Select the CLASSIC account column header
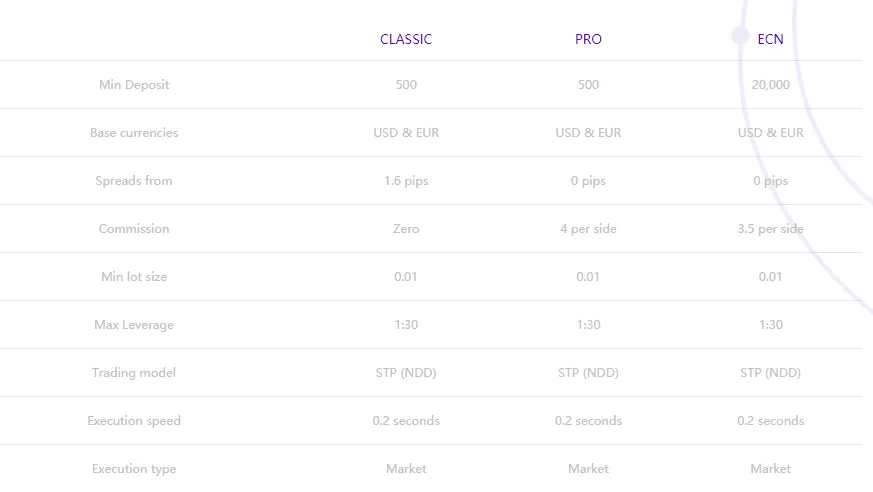Image resolution: width=873 pixels, height=492 pixels. tap(406, 39)
